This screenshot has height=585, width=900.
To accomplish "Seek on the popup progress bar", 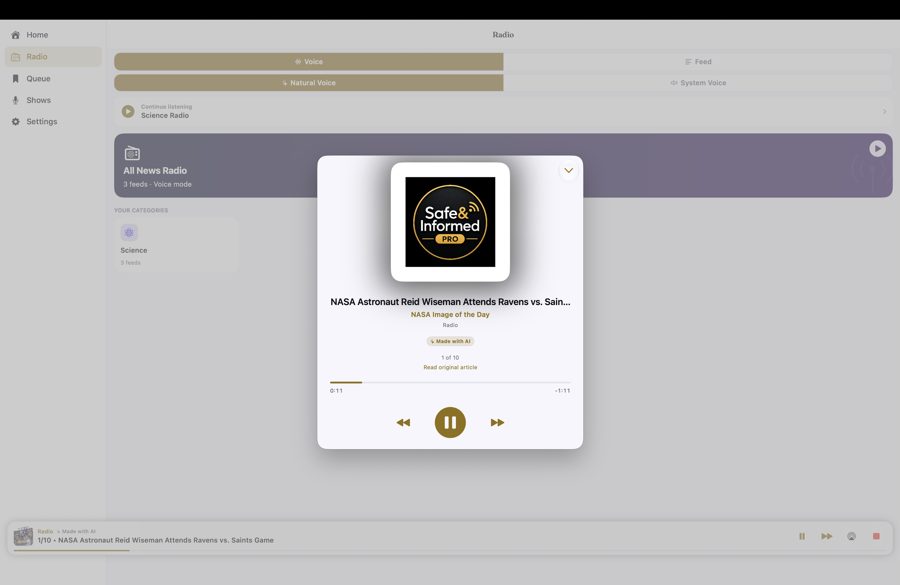I will click(450, 382).
